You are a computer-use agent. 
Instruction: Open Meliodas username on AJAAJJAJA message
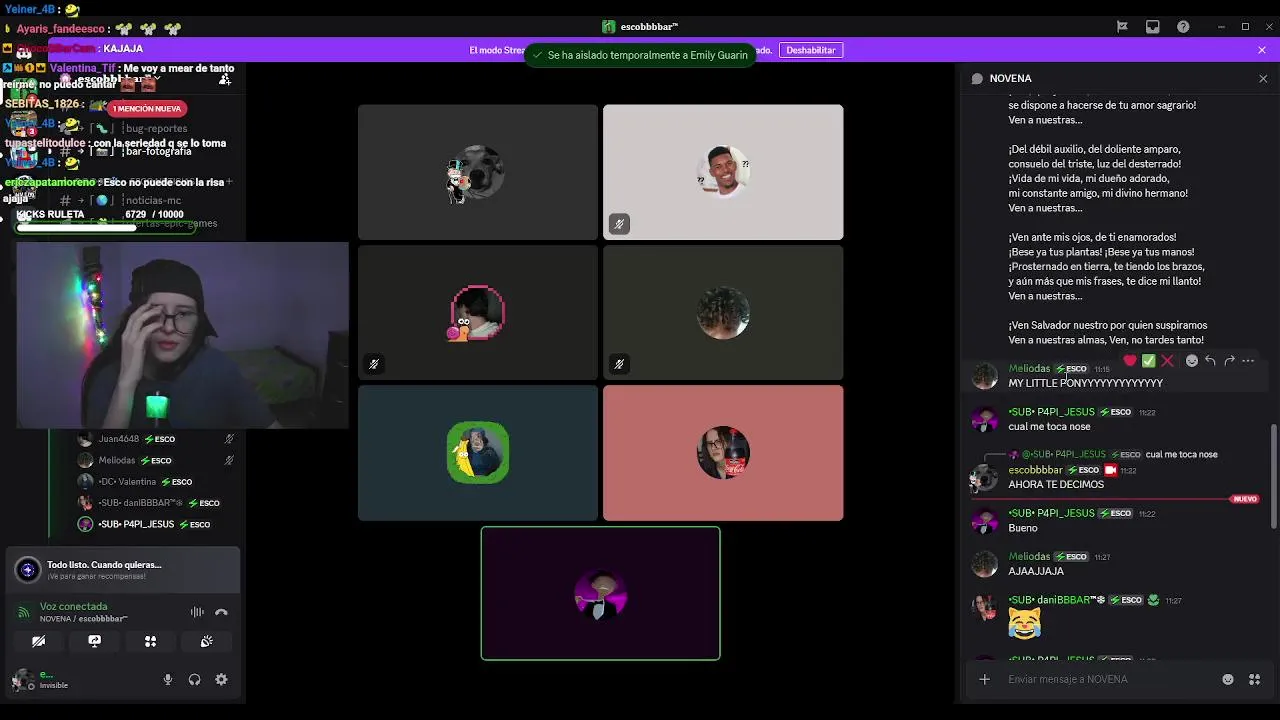tap(1029, 556)
